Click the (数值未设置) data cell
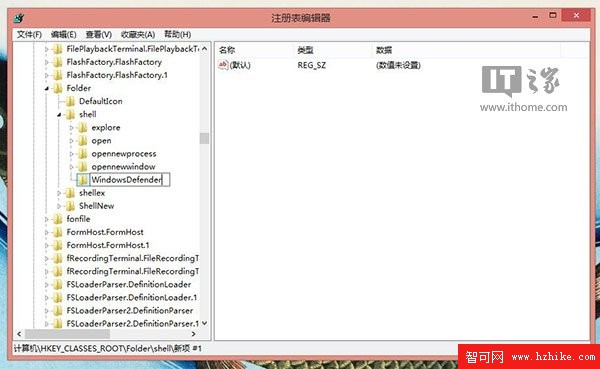600x369 pixels. tap(398, 65)
